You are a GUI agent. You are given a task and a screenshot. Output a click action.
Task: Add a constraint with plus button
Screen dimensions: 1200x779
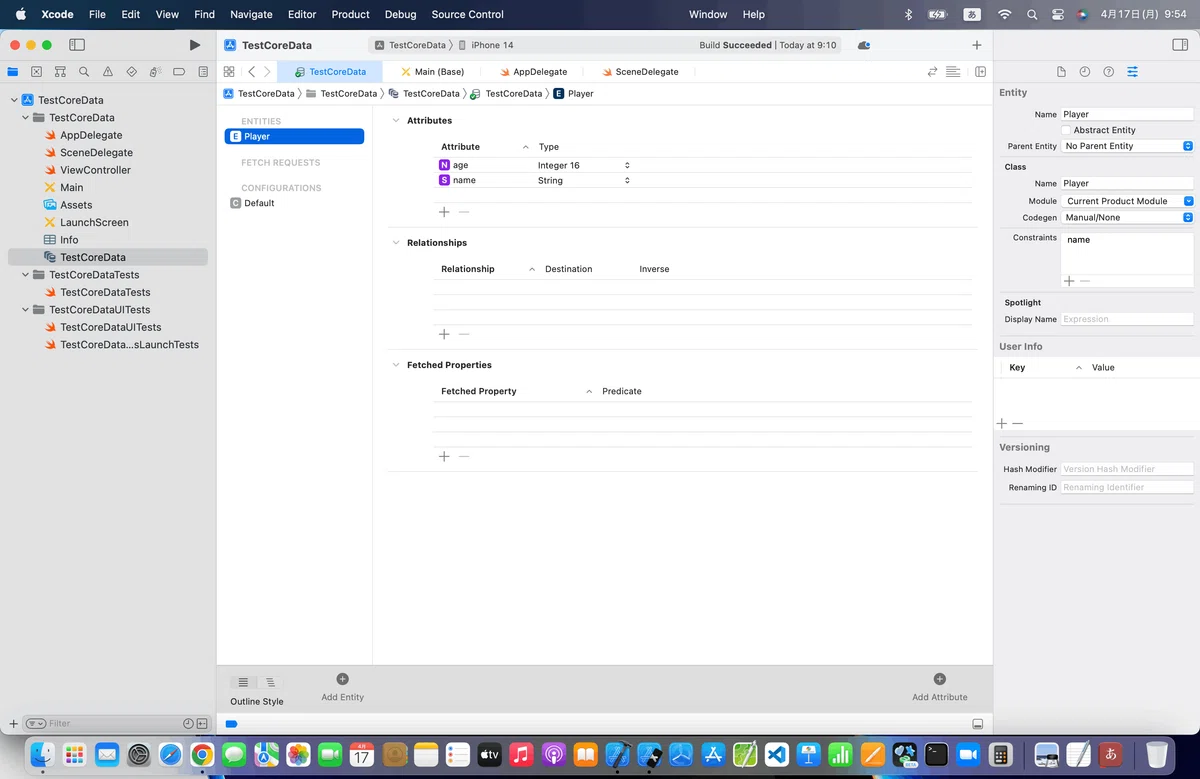[1069, 281]
